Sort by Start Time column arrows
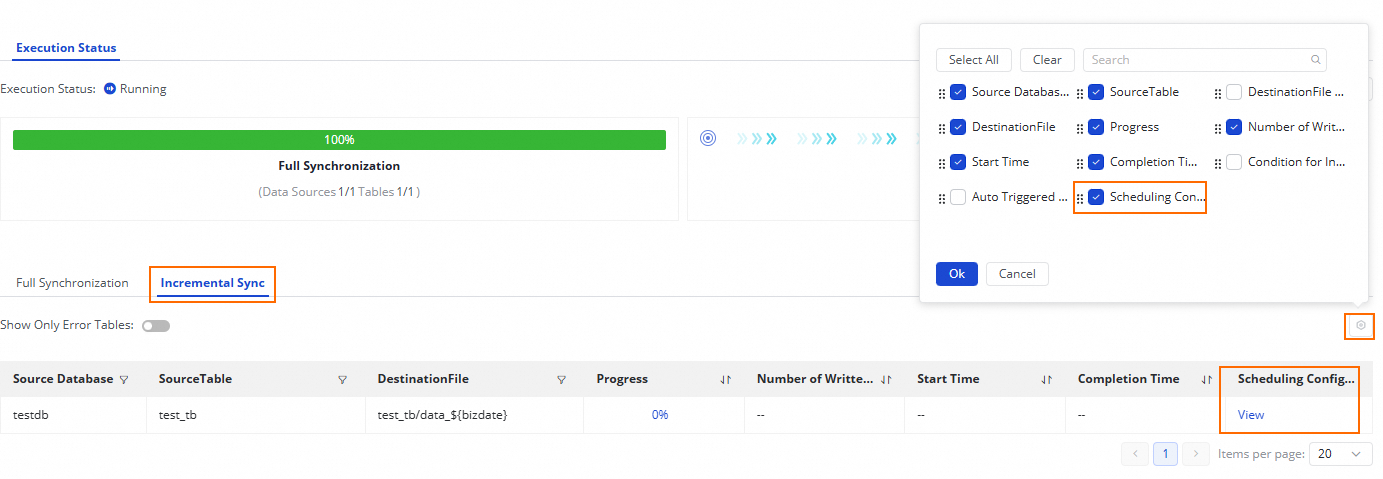 [x=1046, y=380]
